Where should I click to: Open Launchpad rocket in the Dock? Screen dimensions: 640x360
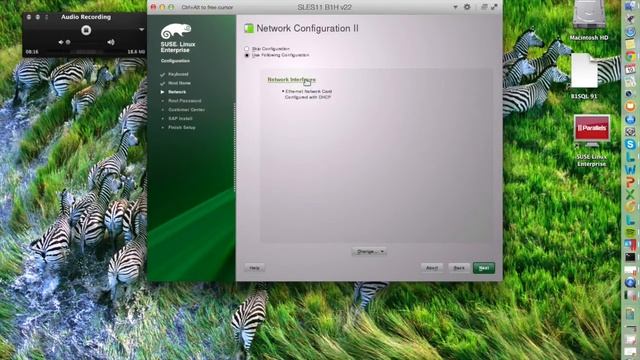point(630,18)
